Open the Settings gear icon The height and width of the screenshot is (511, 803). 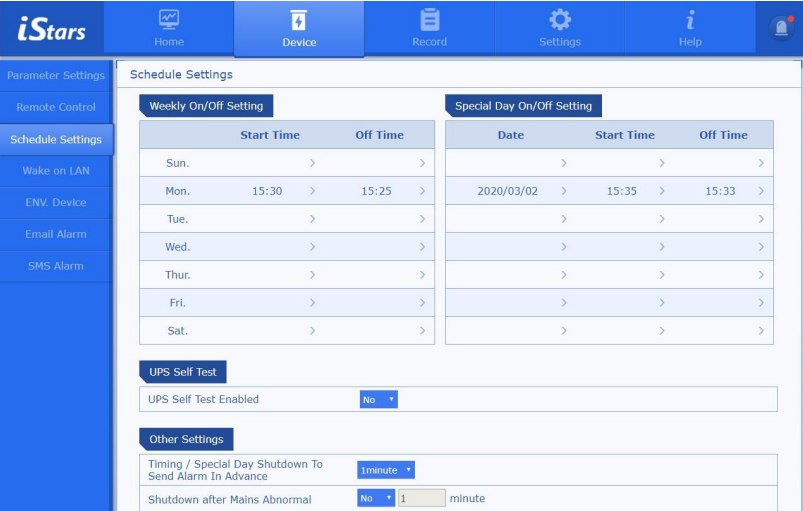(x=560, y=20)
